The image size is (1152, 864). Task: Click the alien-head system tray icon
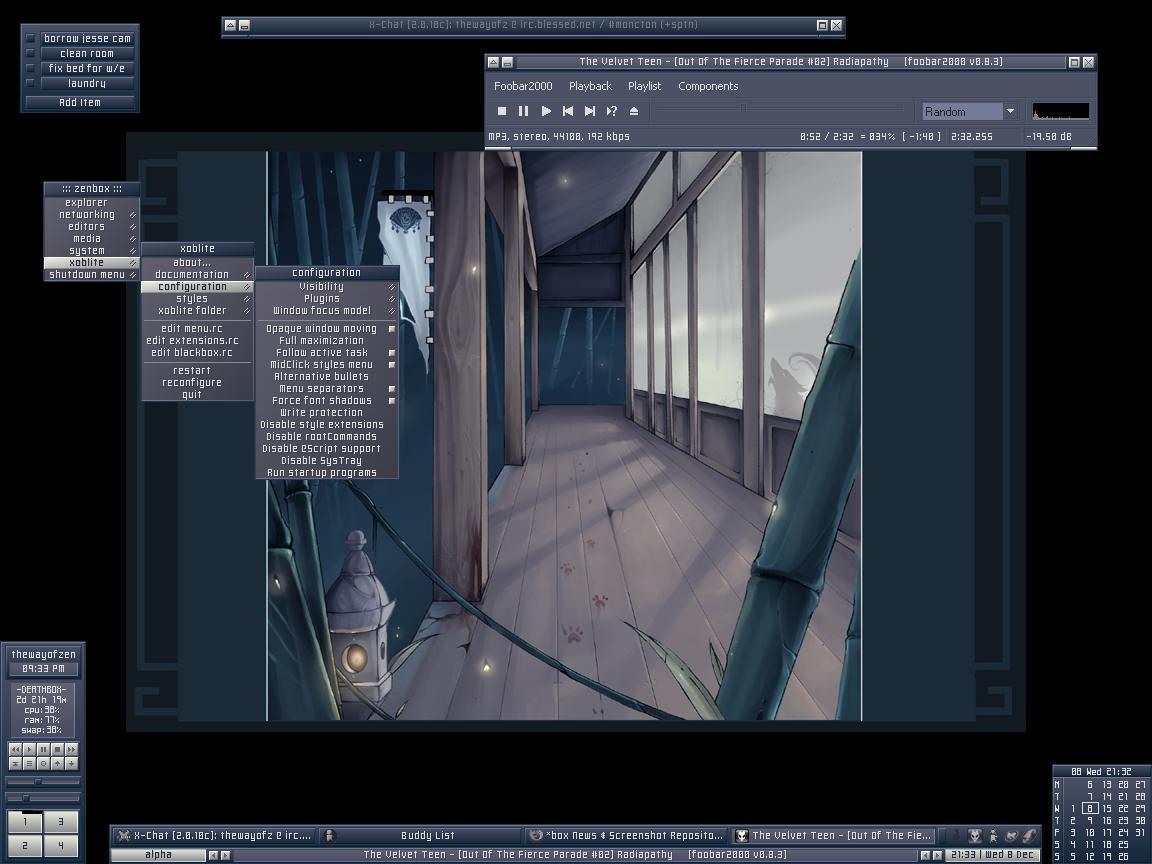pyautogui.click(x=975, y=835)
